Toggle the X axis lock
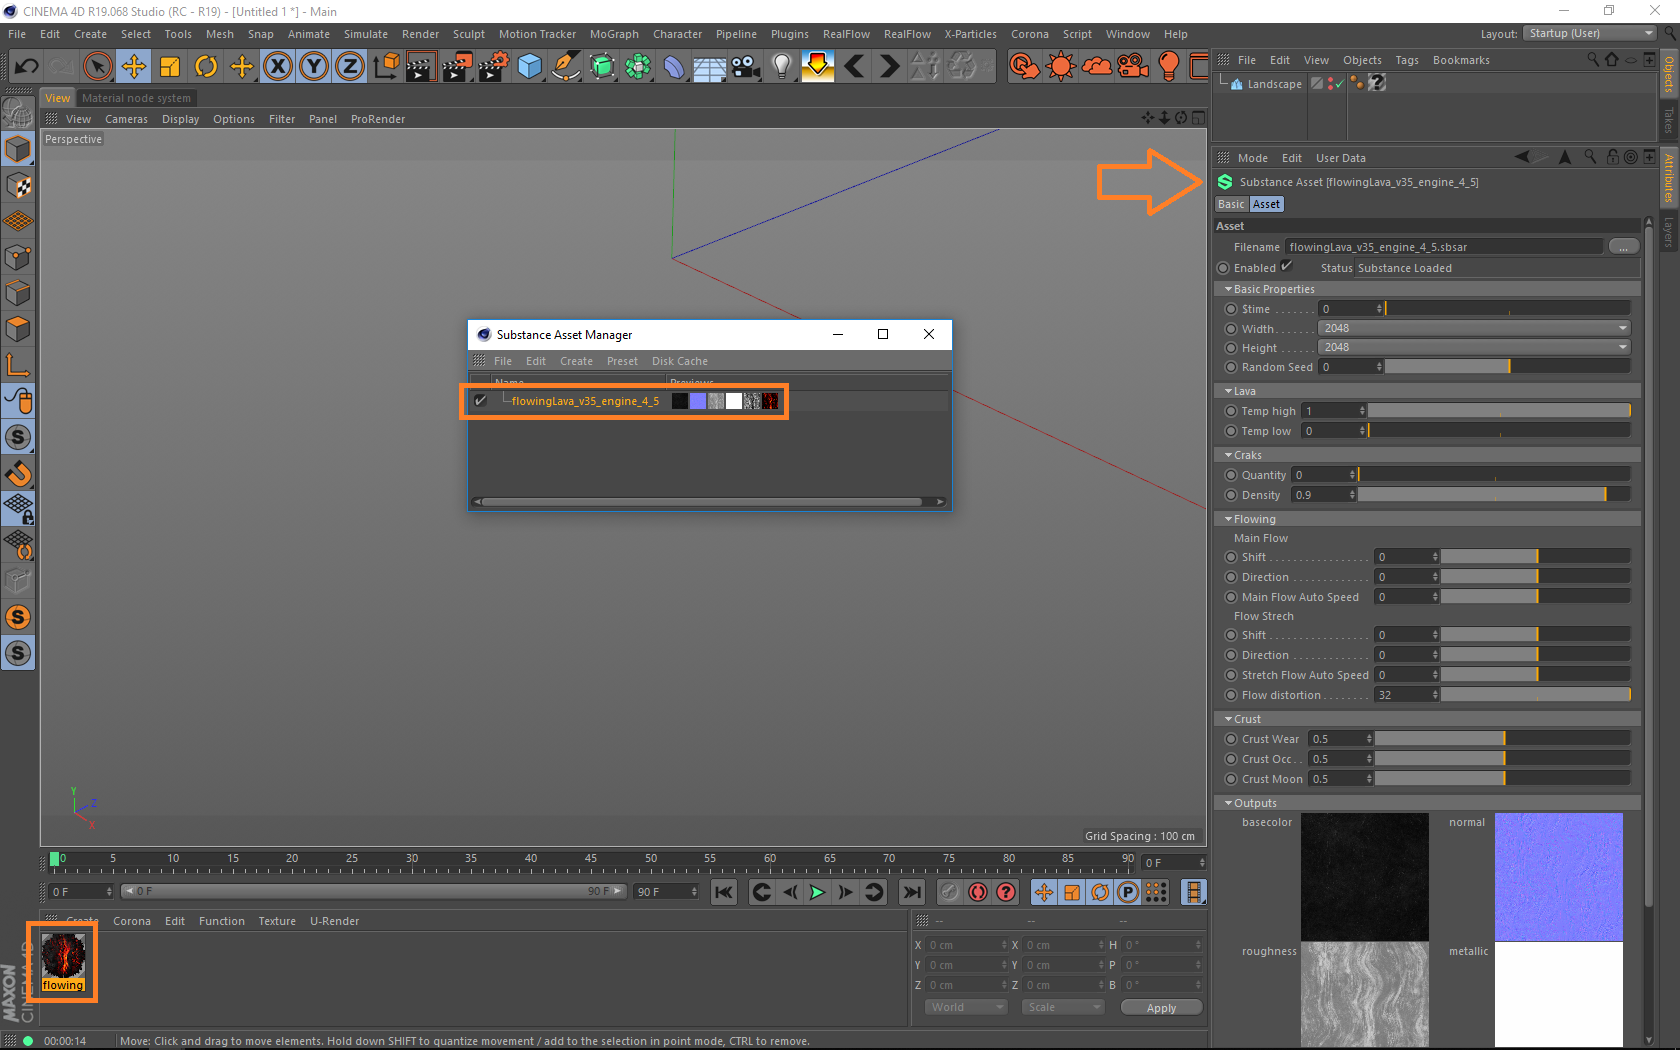1680x1050 pixels. click(278, 67)
